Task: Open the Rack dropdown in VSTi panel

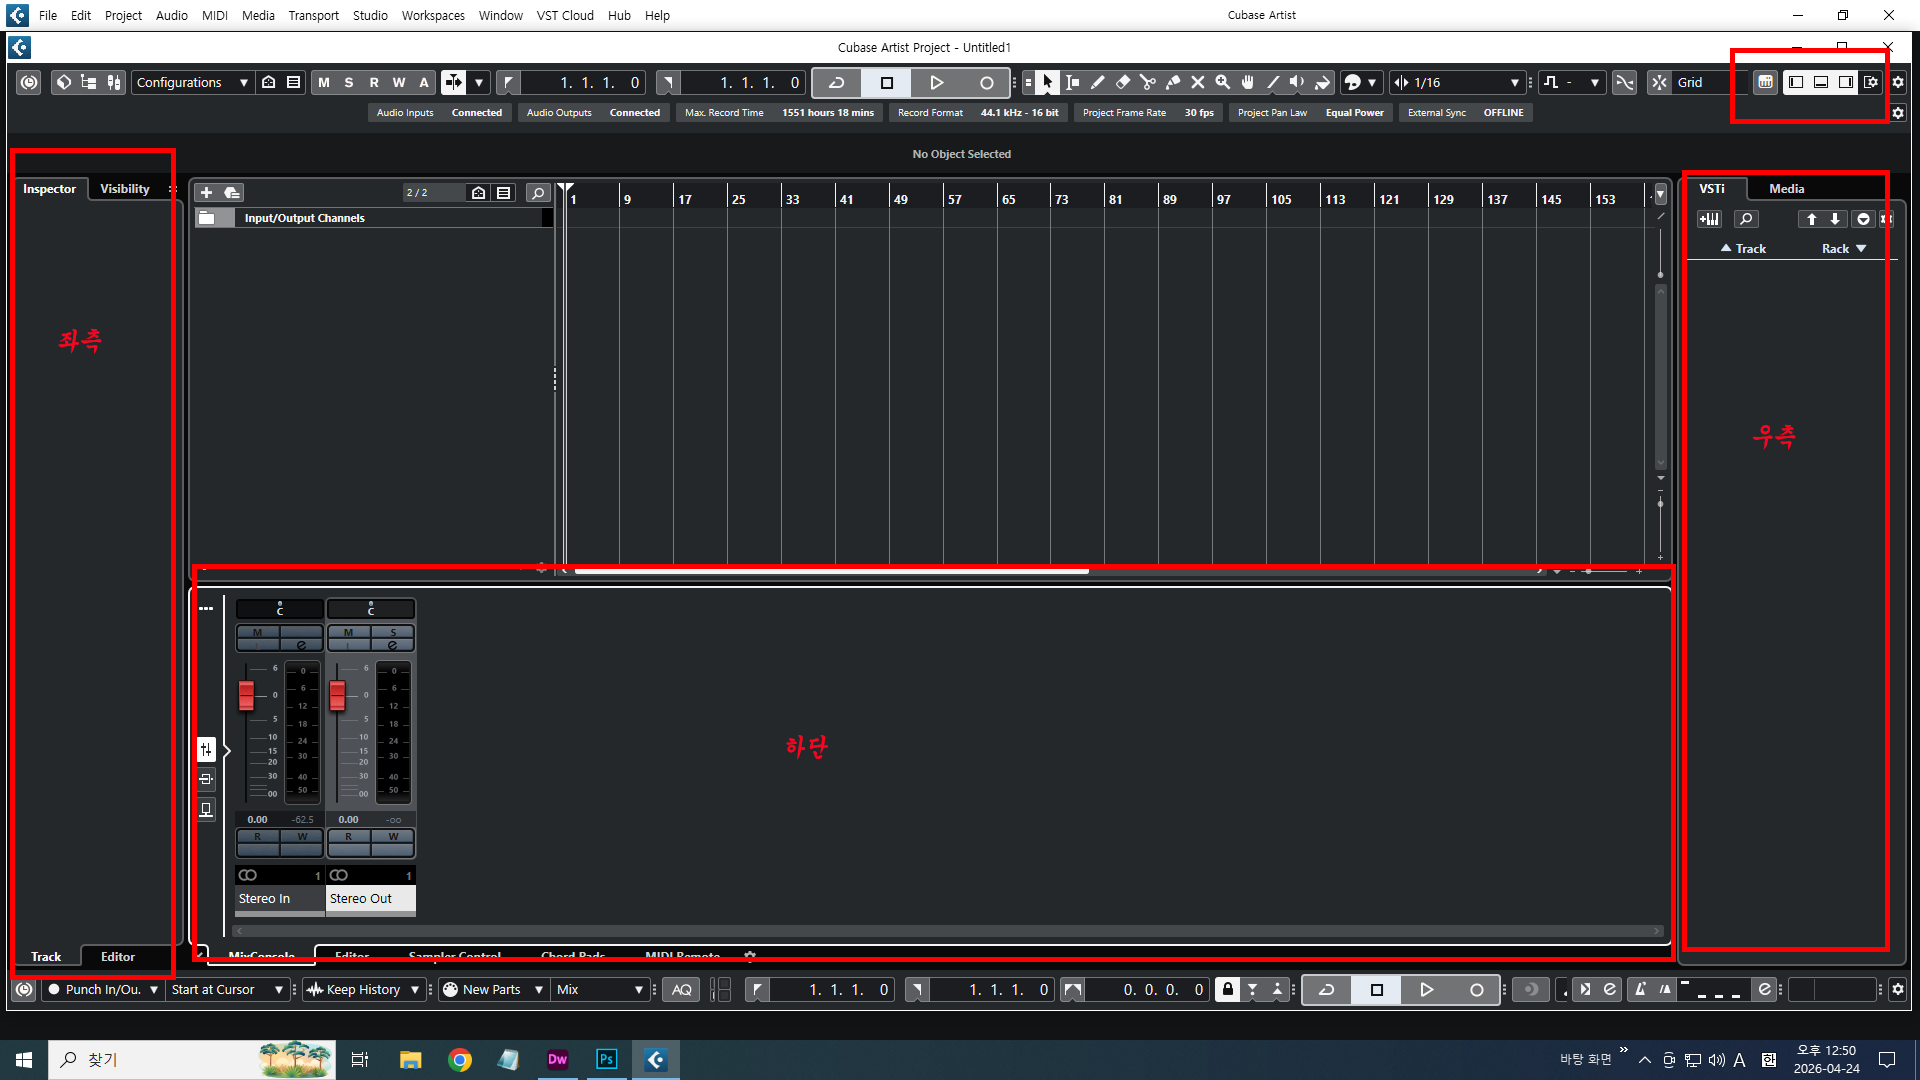Action: 1843,249
